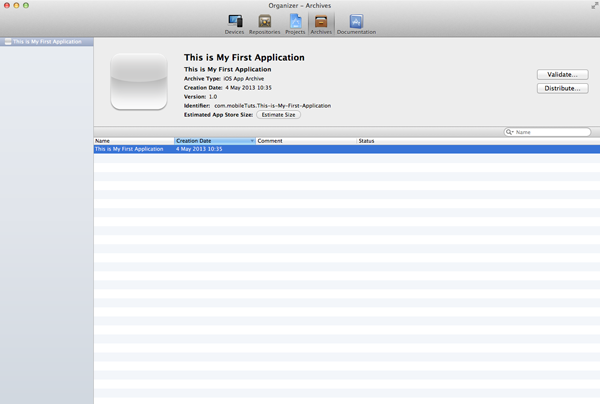Select the large application icon thumbnail
This screenshot has height=404, width=600.
point(138,82)
